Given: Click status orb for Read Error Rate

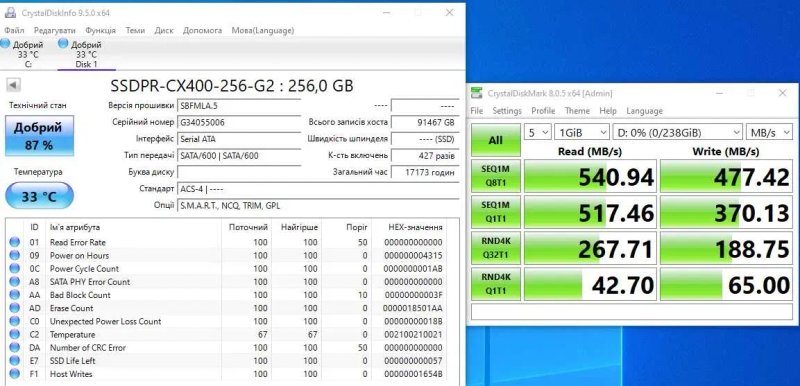Looking at the screenshot, I should [x=15, y=242].
